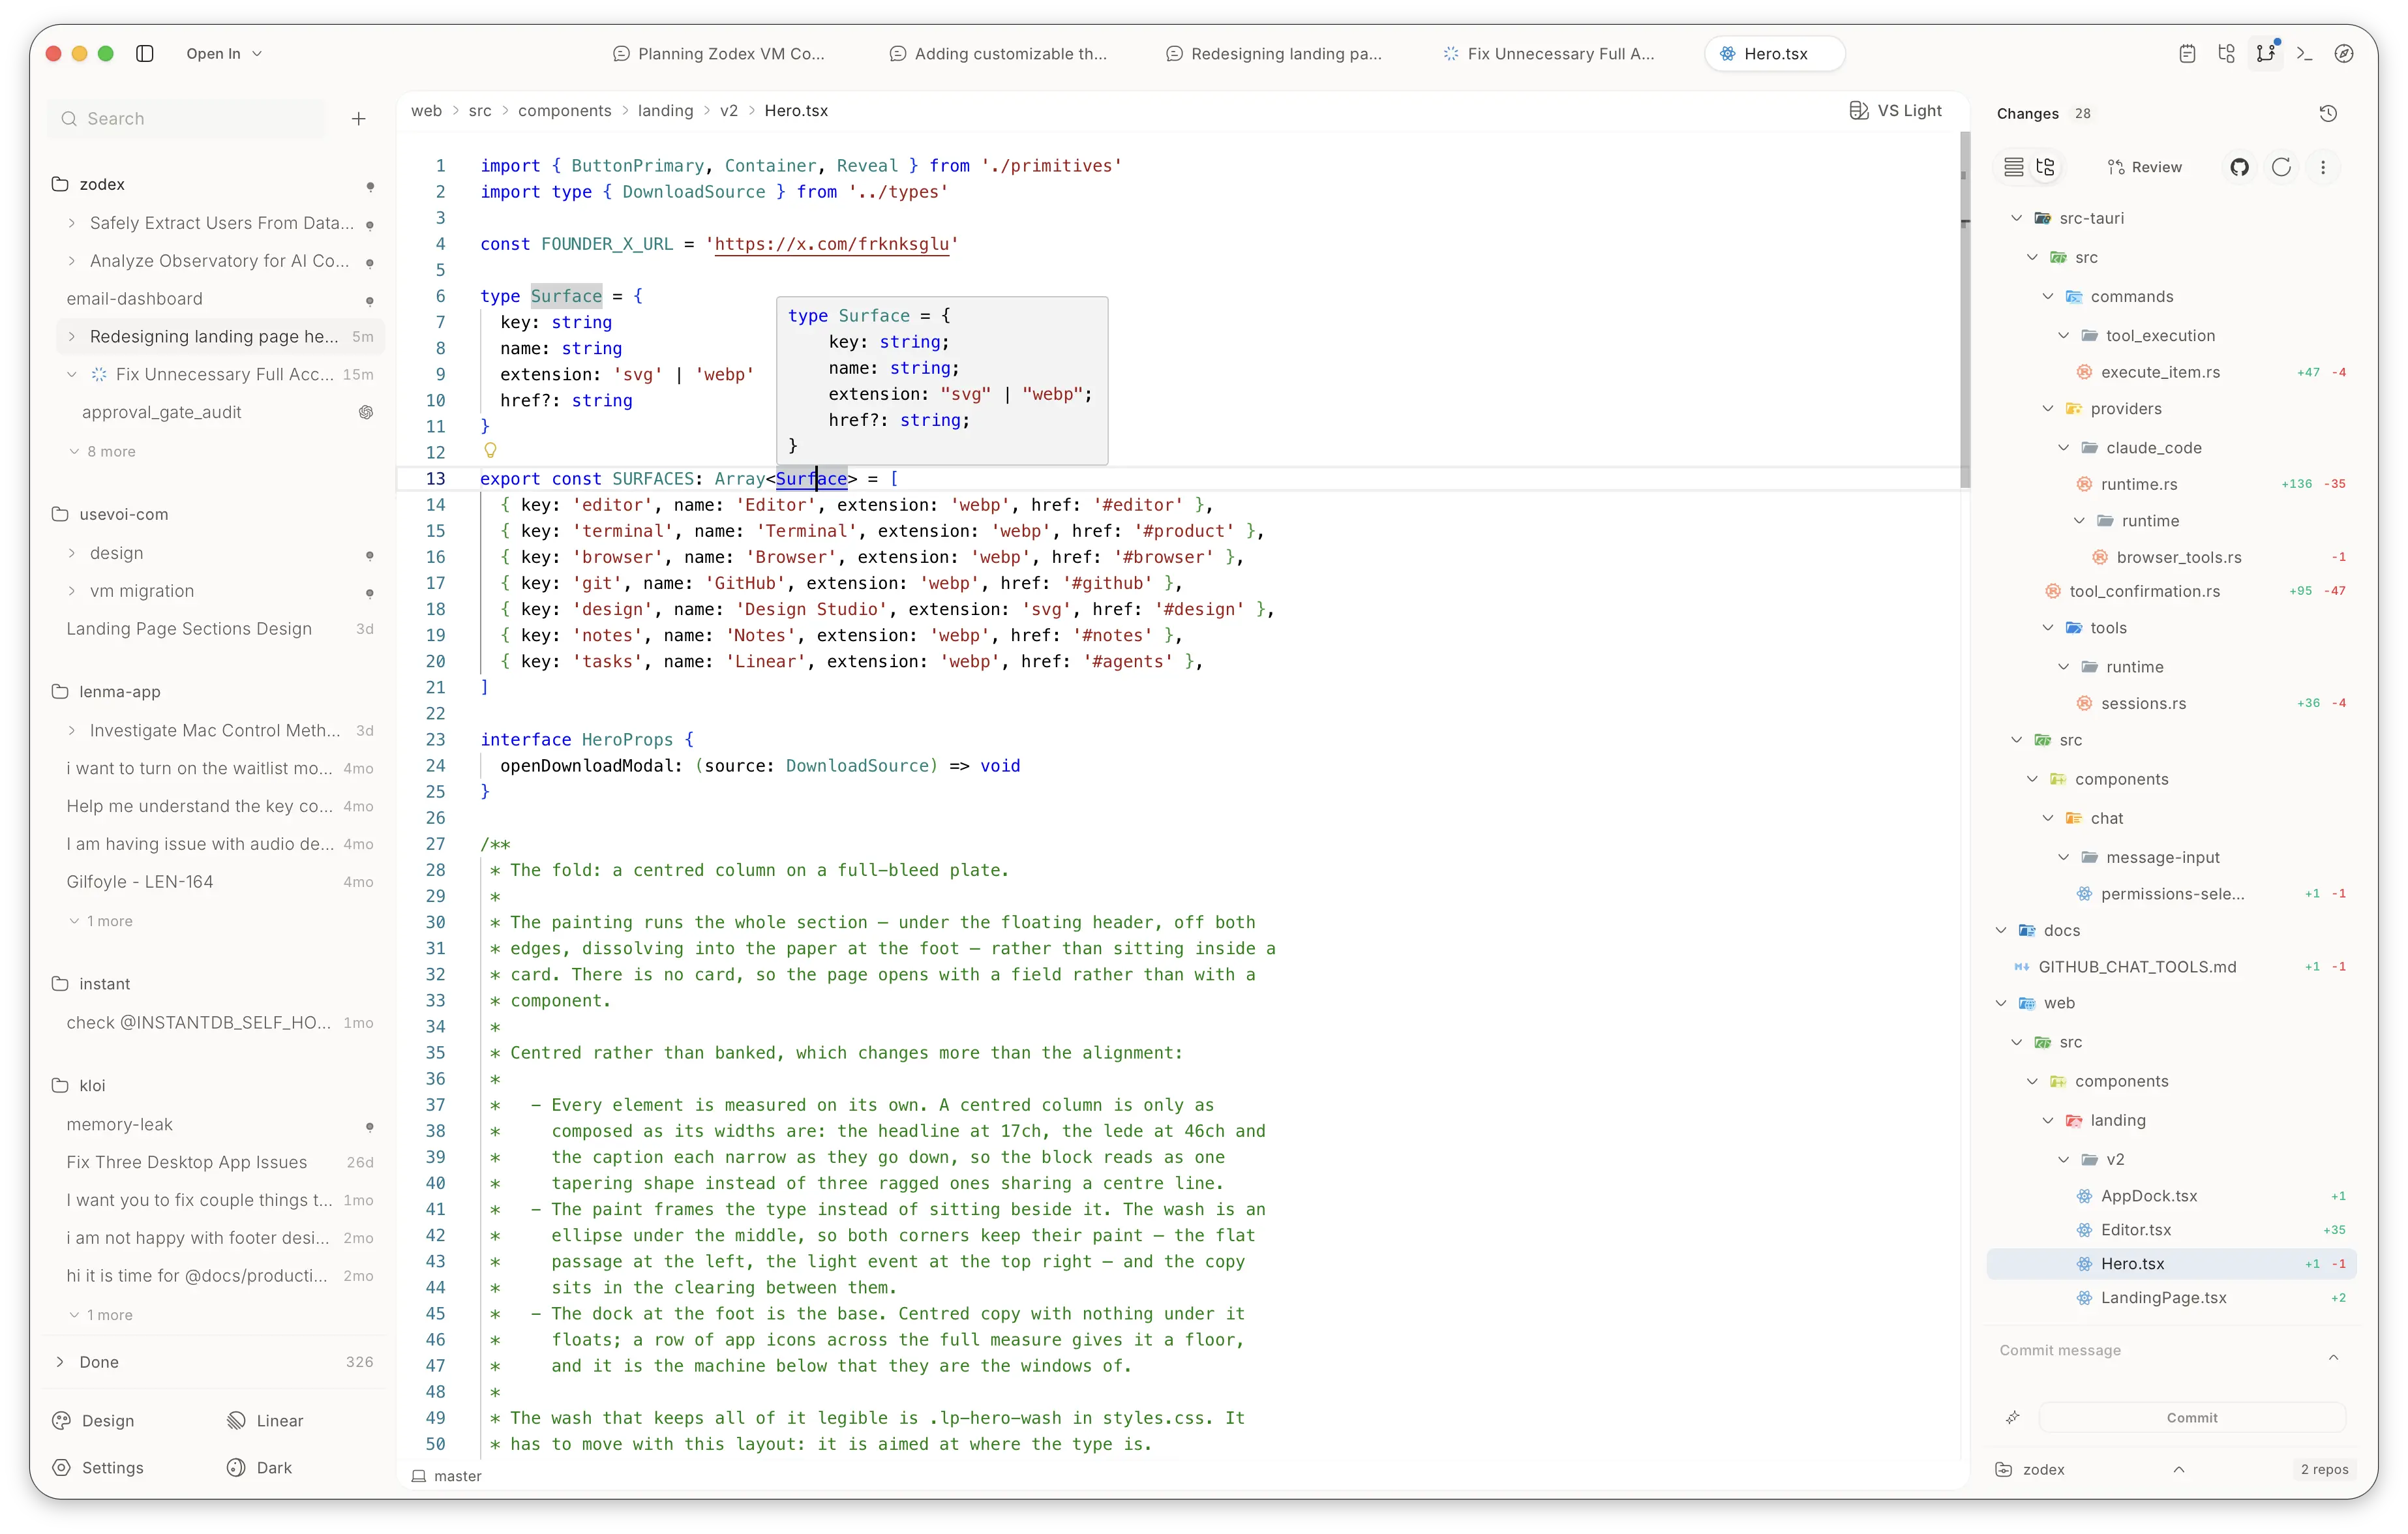Open the changes history clock icon
Image resolution: width=2408 pixels, height=1534 pixels.
(x=2328, y=114)
